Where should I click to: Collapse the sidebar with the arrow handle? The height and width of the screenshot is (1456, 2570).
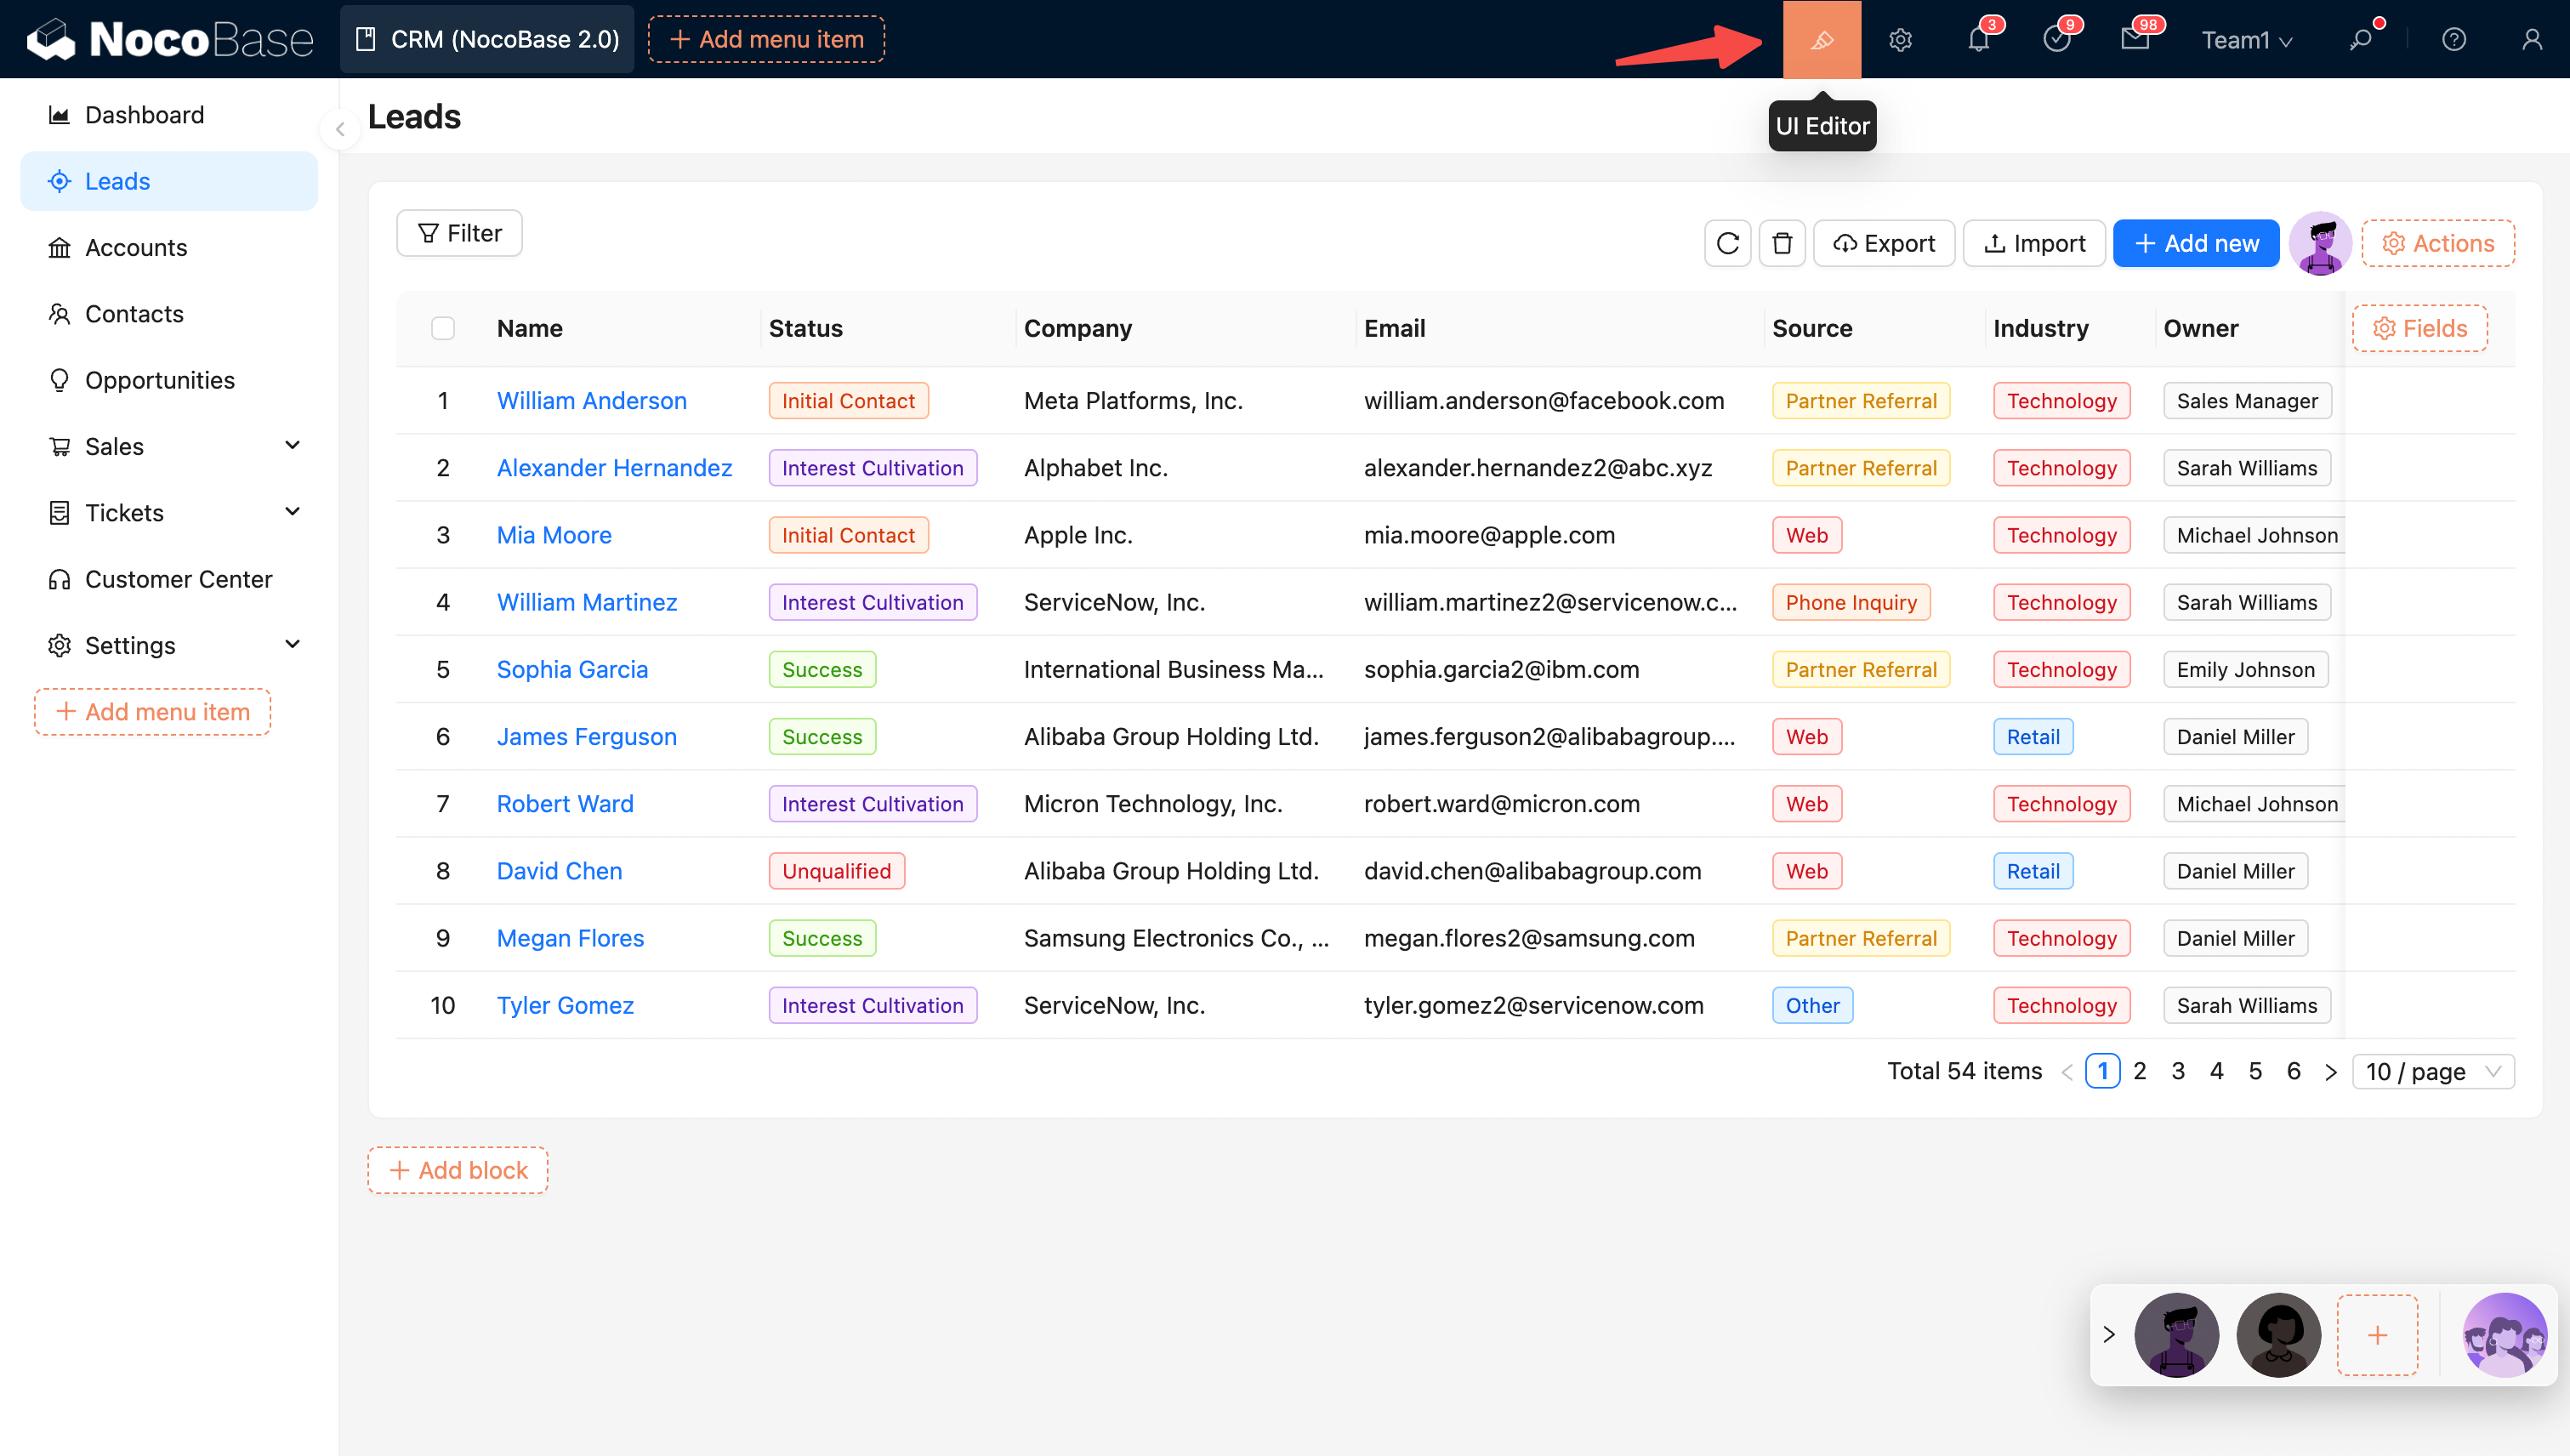pos(340,129)
